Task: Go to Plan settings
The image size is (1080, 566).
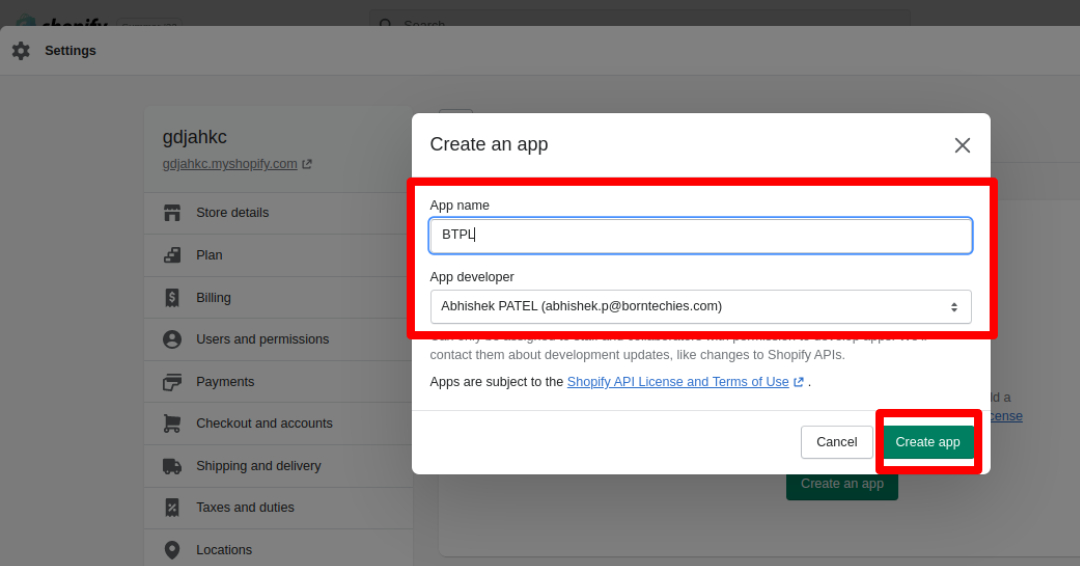Action: click(278, 255)
